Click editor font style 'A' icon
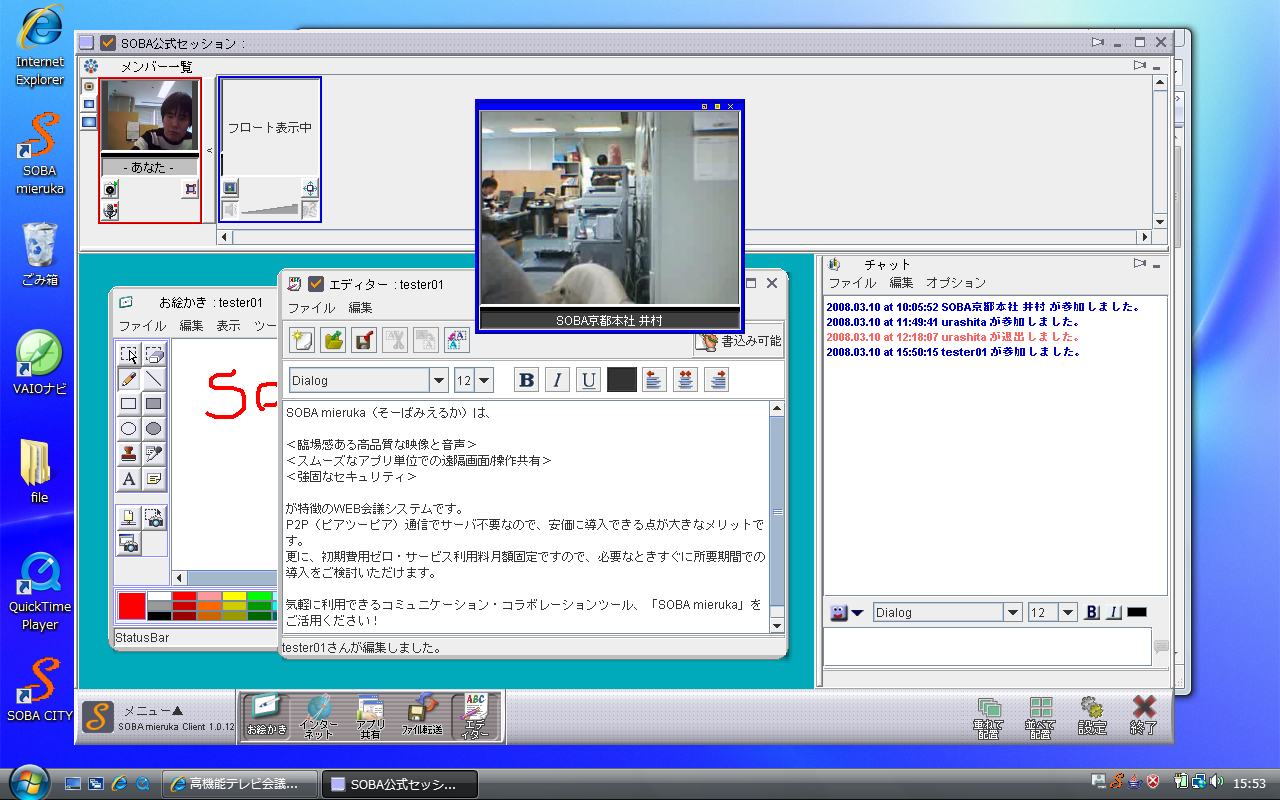The width and height of the screenshot is (1280, 800). (457, 340)
